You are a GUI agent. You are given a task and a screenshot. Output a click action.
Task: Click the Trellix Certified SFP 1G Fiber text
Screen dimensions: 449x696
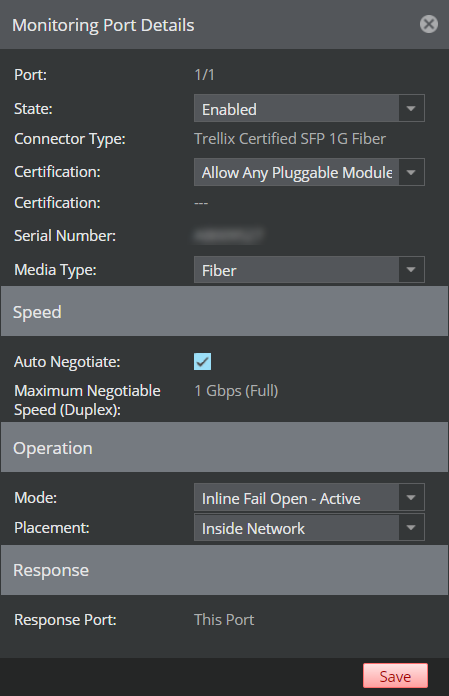pos(290,139)
